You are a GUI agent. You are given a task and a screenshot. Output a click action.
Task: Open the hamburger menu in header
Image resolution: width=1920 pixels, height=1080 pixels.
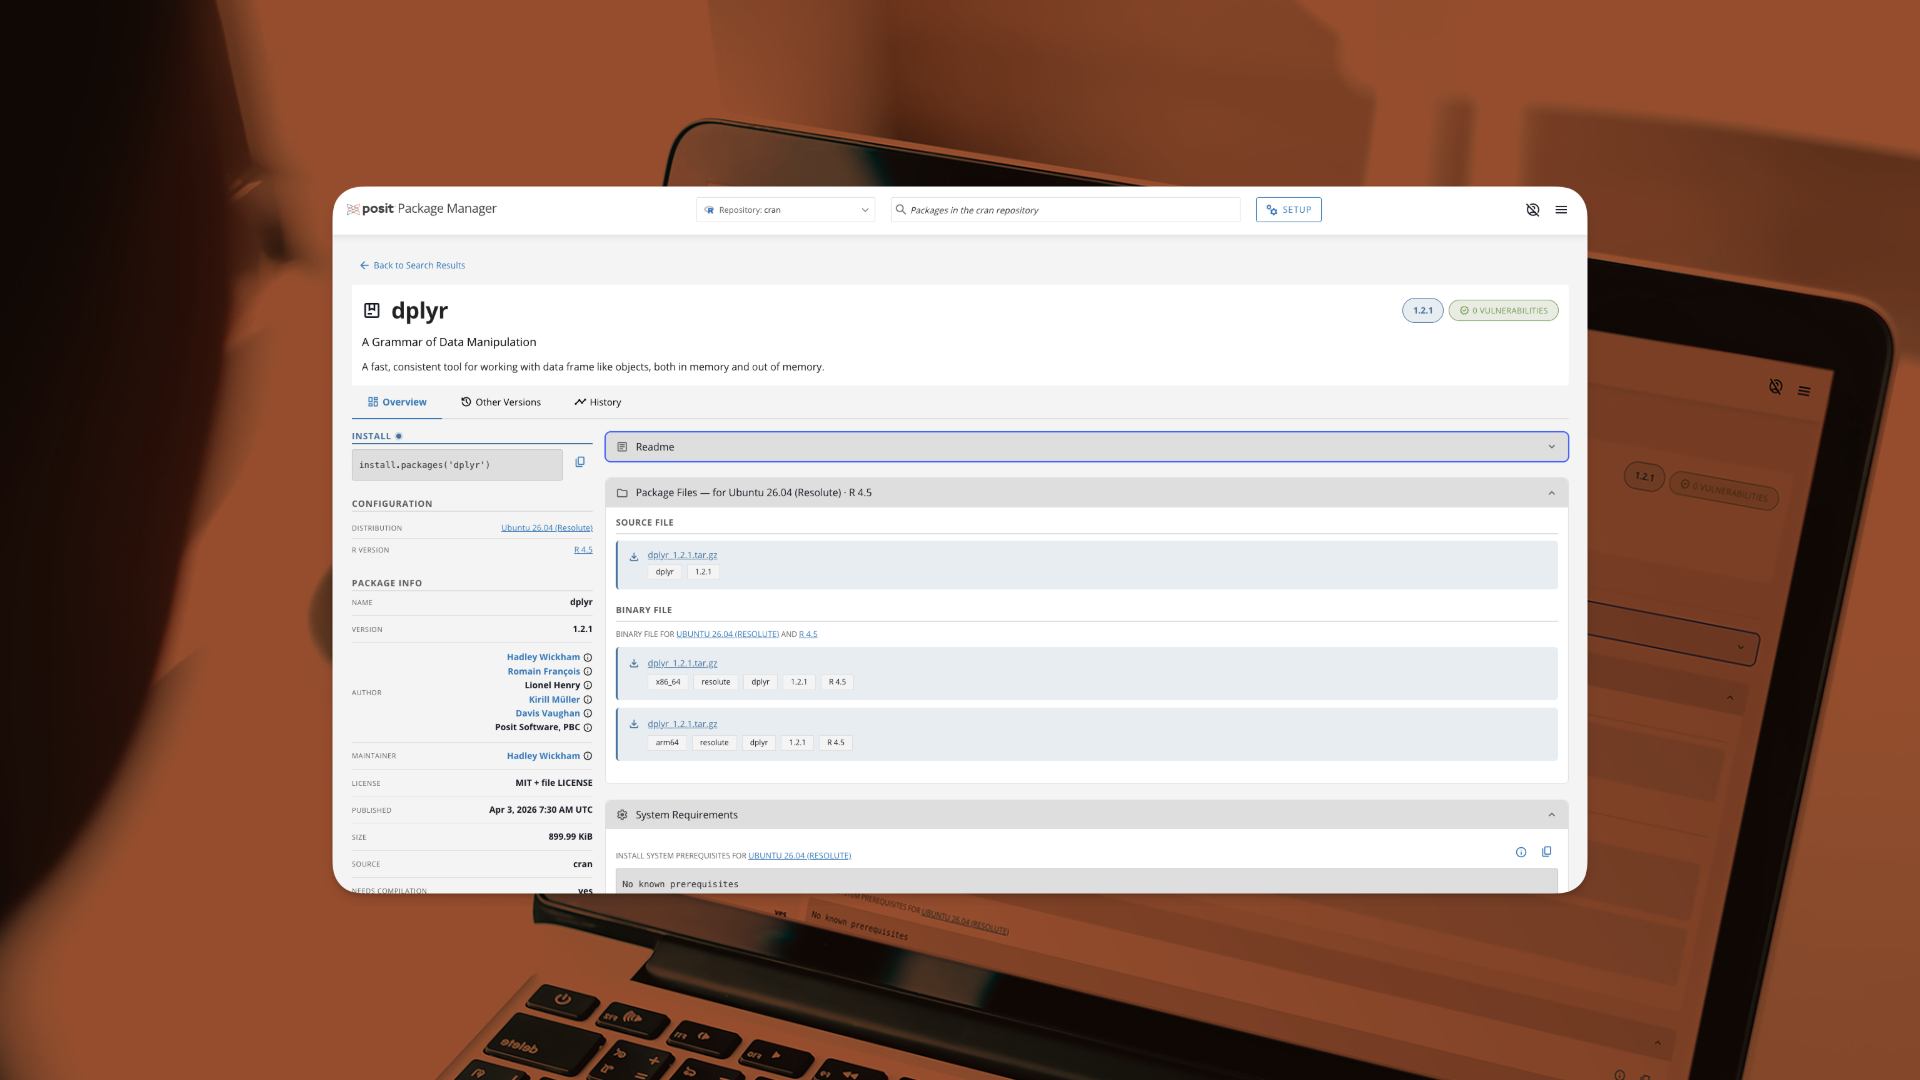click(x=1561, y=210)
